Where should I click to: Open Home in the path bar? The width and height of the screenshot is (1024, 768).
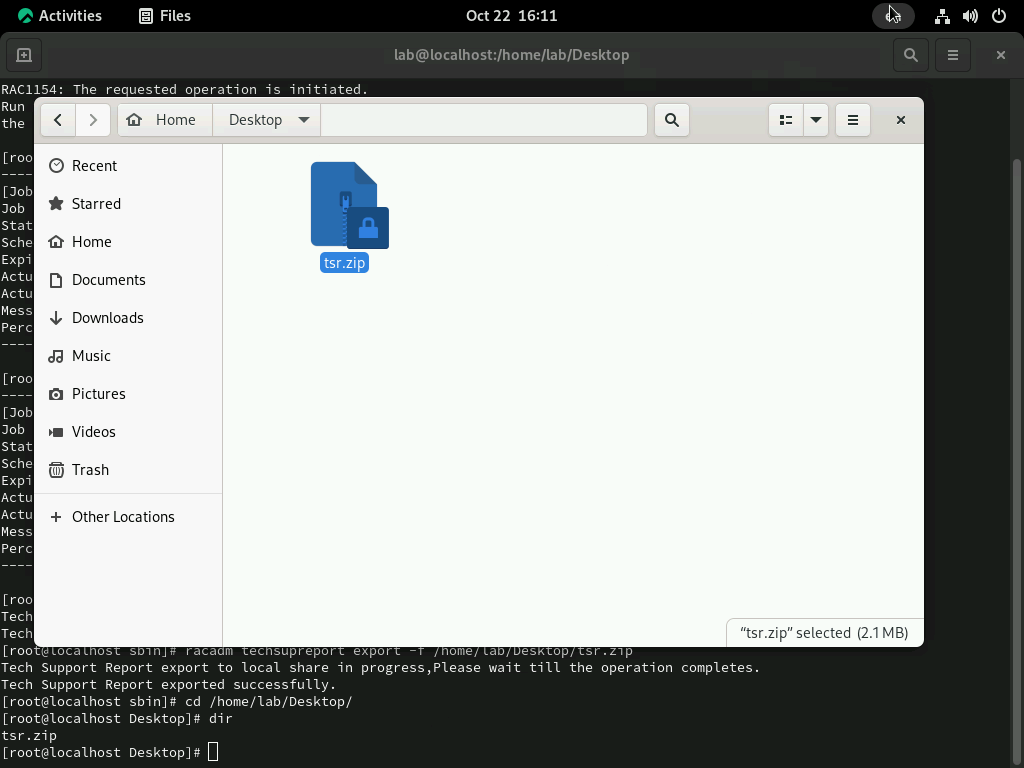pyautogui.click(x=165, y=120)
